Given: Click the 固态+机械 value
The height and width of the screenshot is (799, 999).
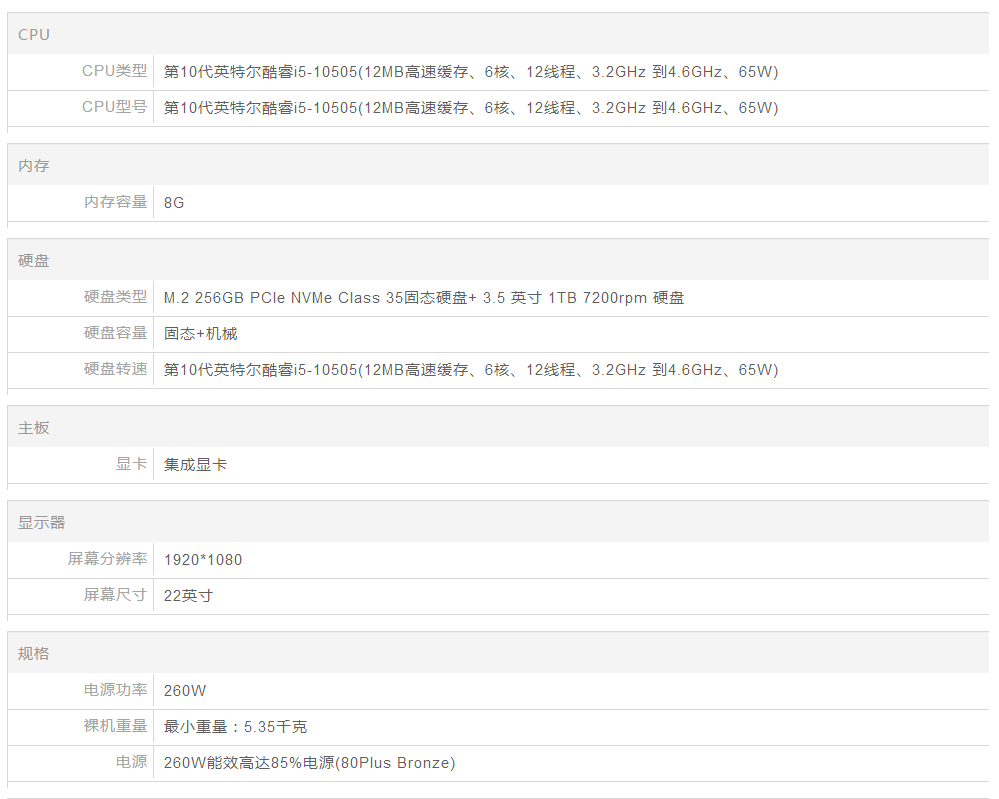Looking at the screenshot, I should click(200, 333).
